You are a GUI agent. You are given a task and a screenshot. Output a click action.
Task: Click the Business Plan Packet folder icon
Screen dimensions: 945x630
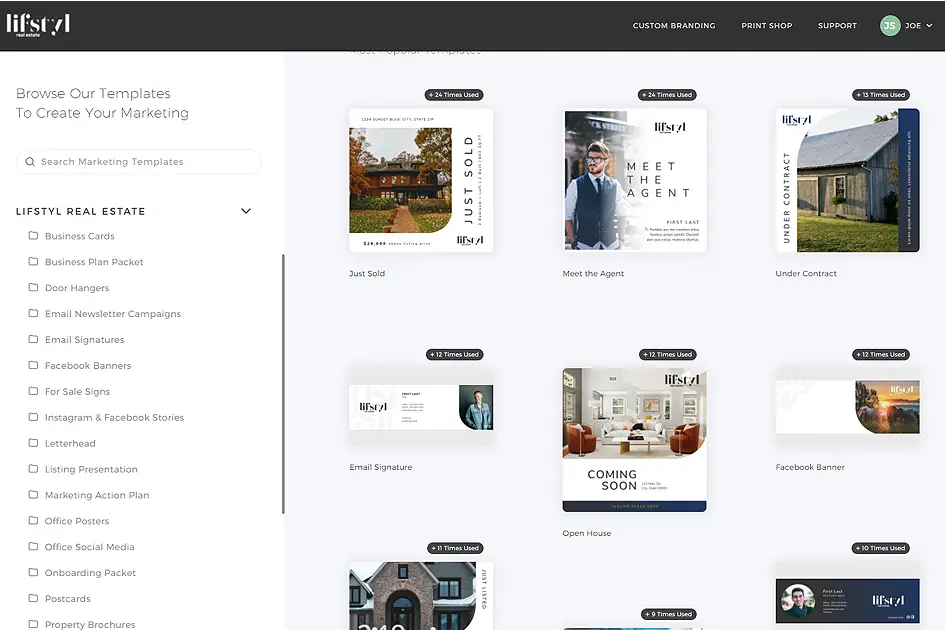(x=33, y=262)
